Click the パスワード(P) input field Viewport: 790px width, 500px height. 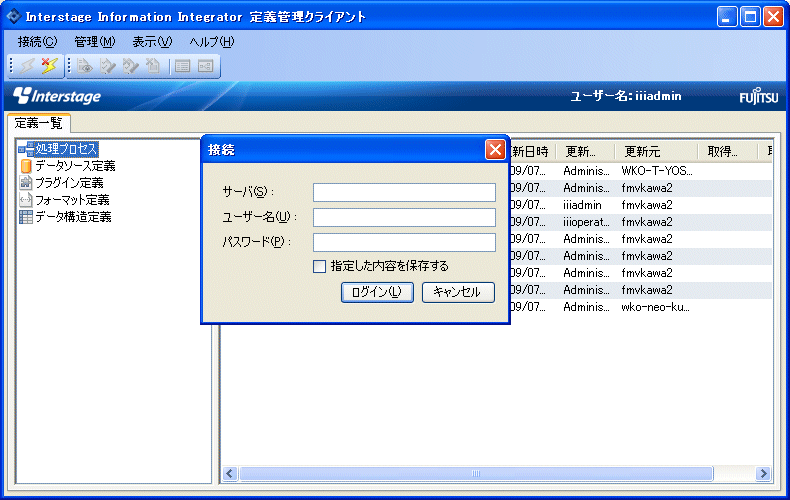coord(404,242)
